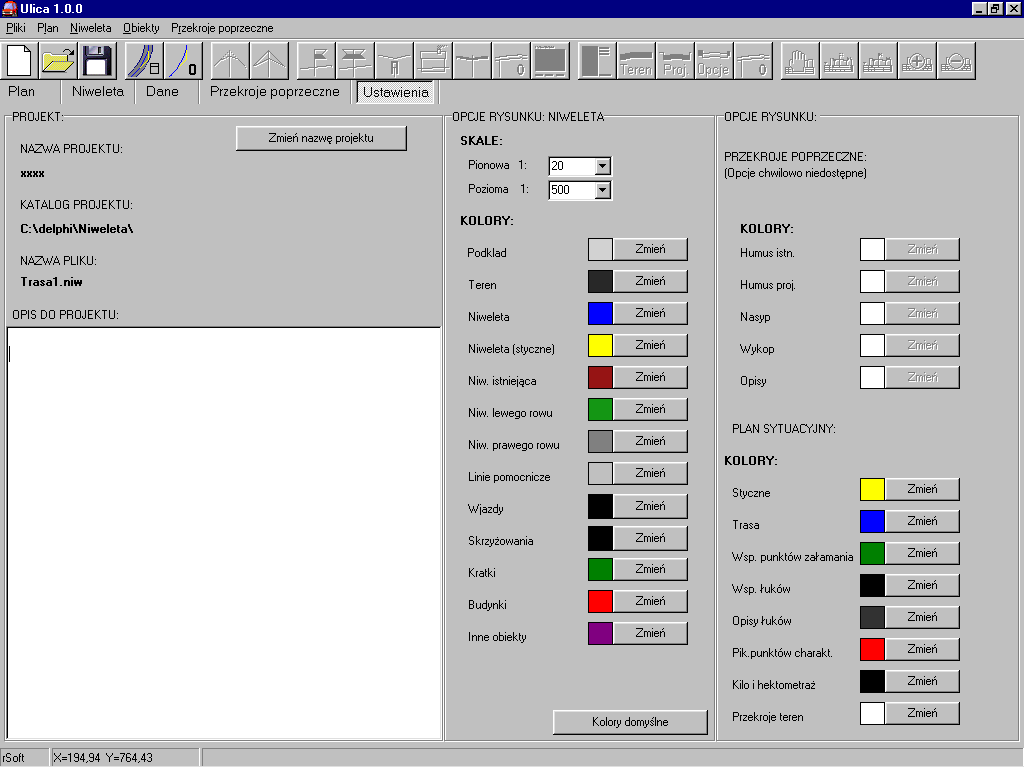The image size is (1024, 768).
Task: Click the Proj. cross-section toolbar icon
Action: (675, 61)
